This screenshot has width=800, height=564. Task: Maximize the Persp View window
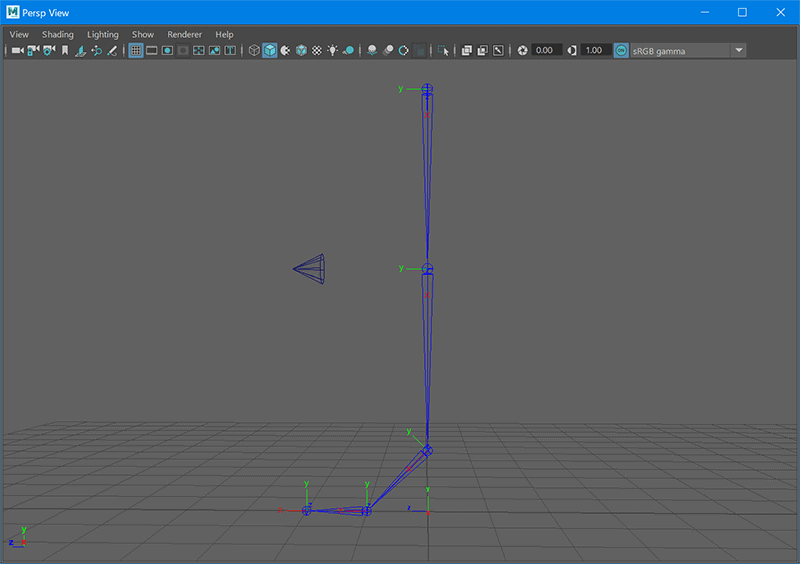[742, 12]
